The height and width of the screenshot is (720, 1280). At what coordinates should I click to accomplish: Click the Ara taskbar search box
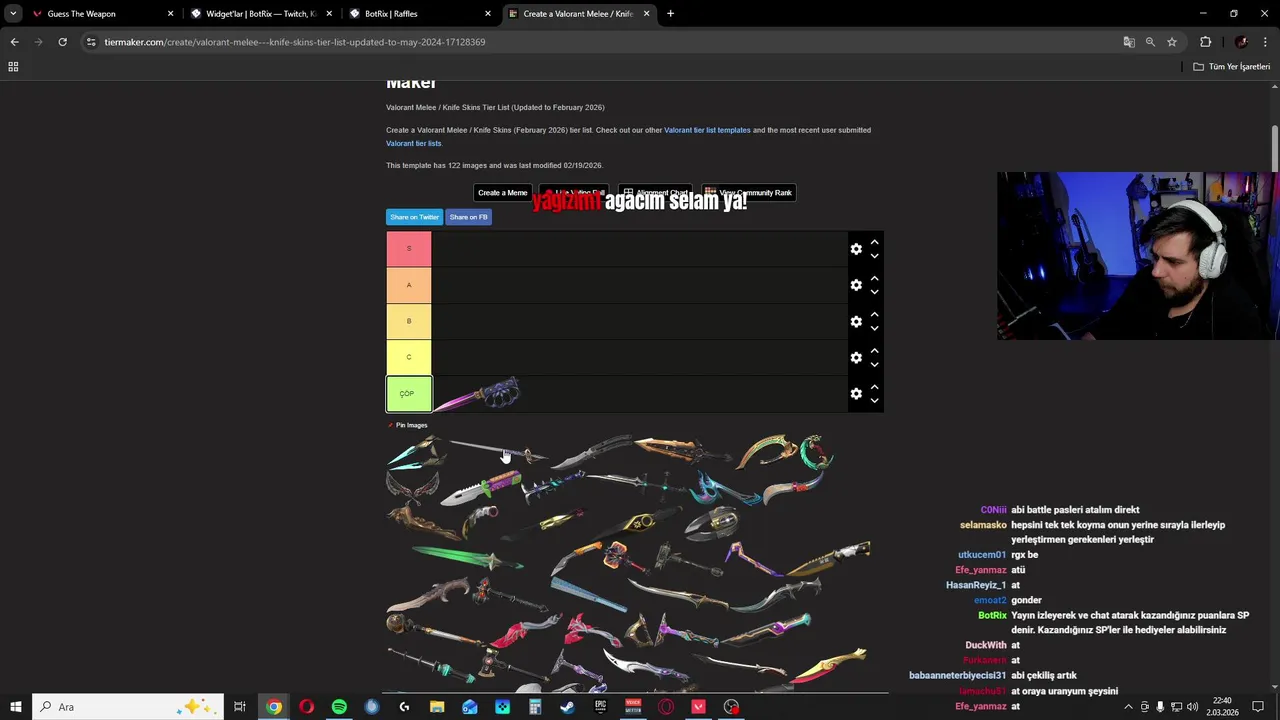coord(128,707)
